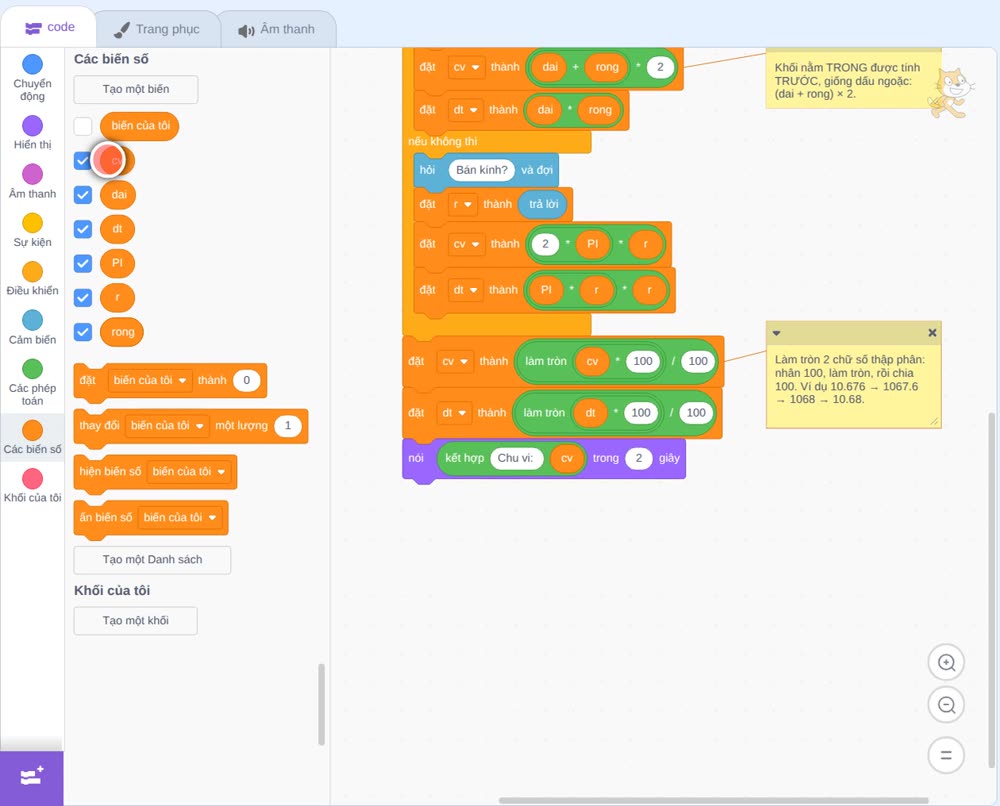Zoom out of the workspace
The height and width of the screenshot is (806, 1000).
946,705
